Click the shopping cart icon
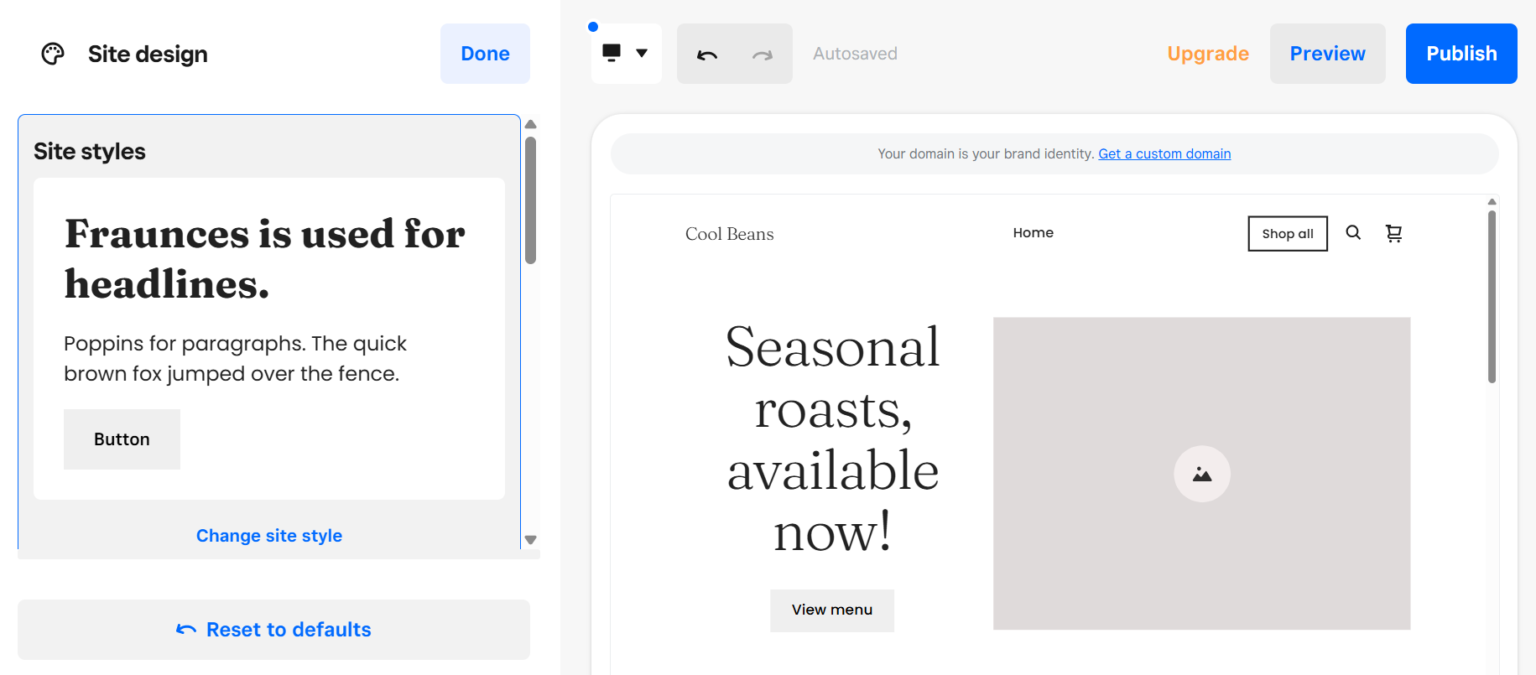 point(1394,233)
